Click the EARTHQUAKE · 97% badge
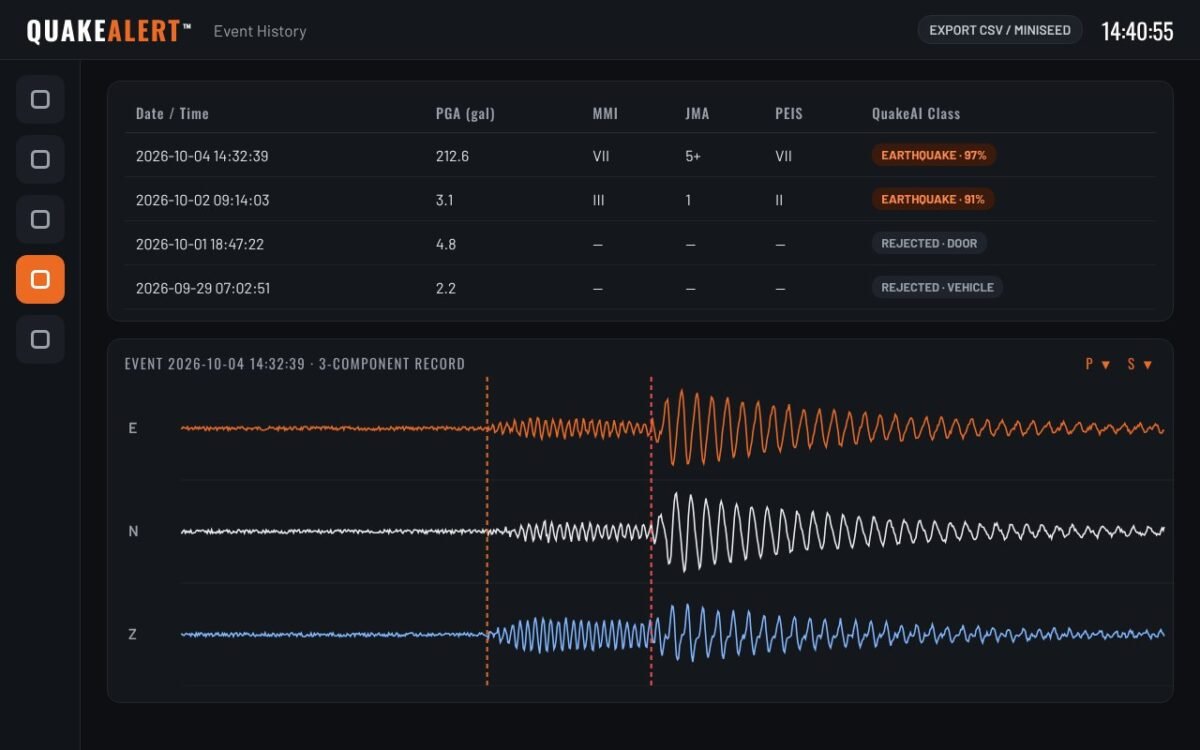Screen dimensions: 1200x750 coord(933,156)
